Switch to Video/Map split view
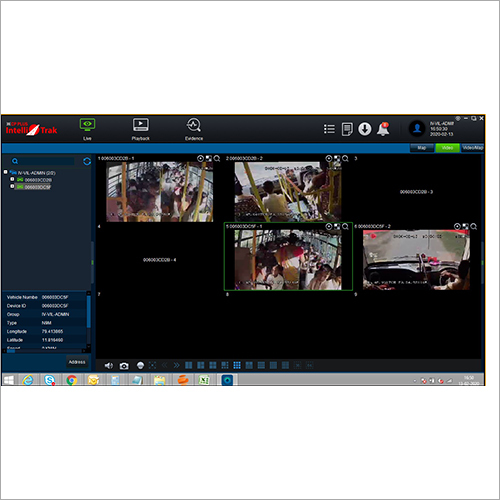The width and height of the screenshot is (500, 500). [x=473, y=148]
